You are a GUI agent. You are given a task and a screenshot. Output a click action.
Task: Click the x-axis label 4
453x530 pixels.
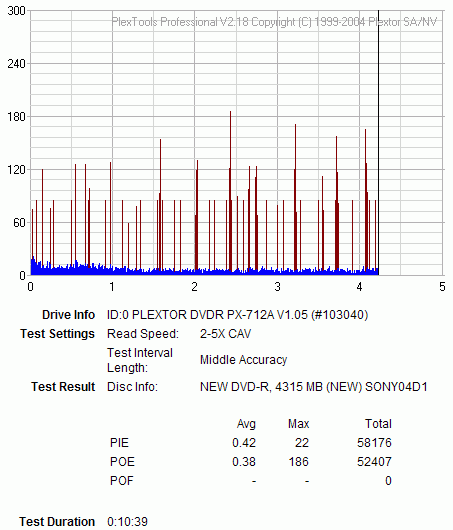tap(359, 287)
